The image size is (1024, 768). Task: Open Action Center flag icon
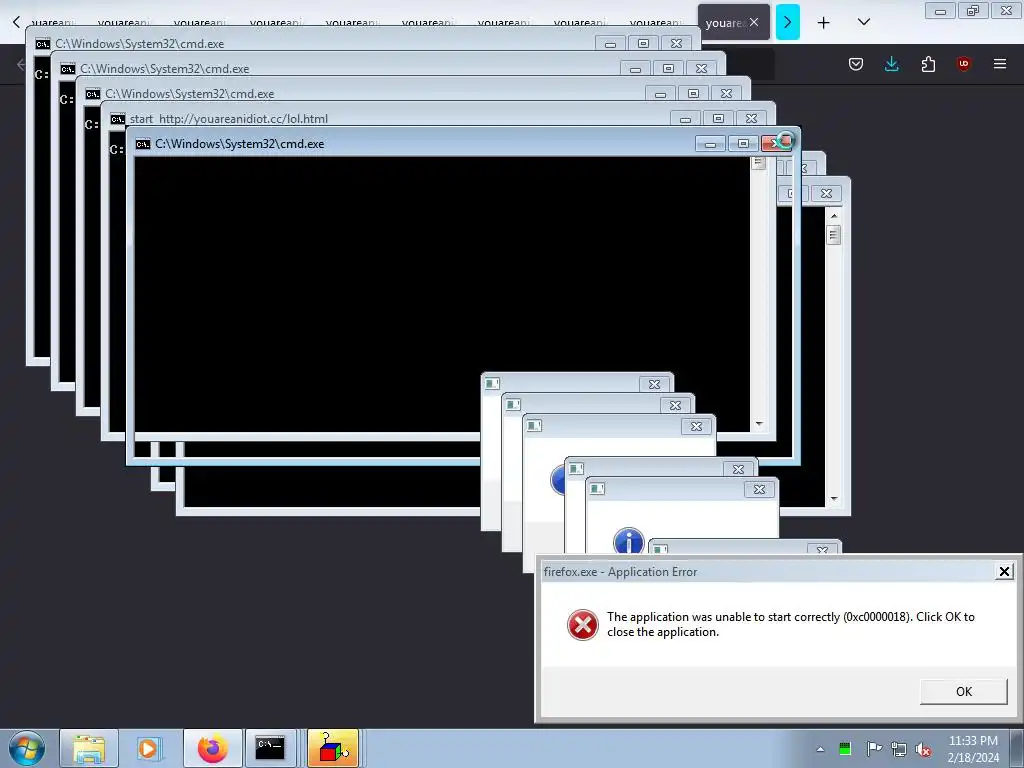[x=874, y=748]
